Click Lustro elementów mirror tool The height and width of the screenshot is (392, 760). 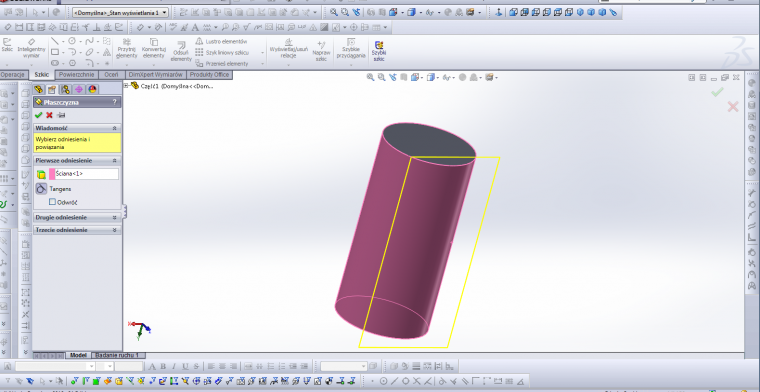(222, 42)
